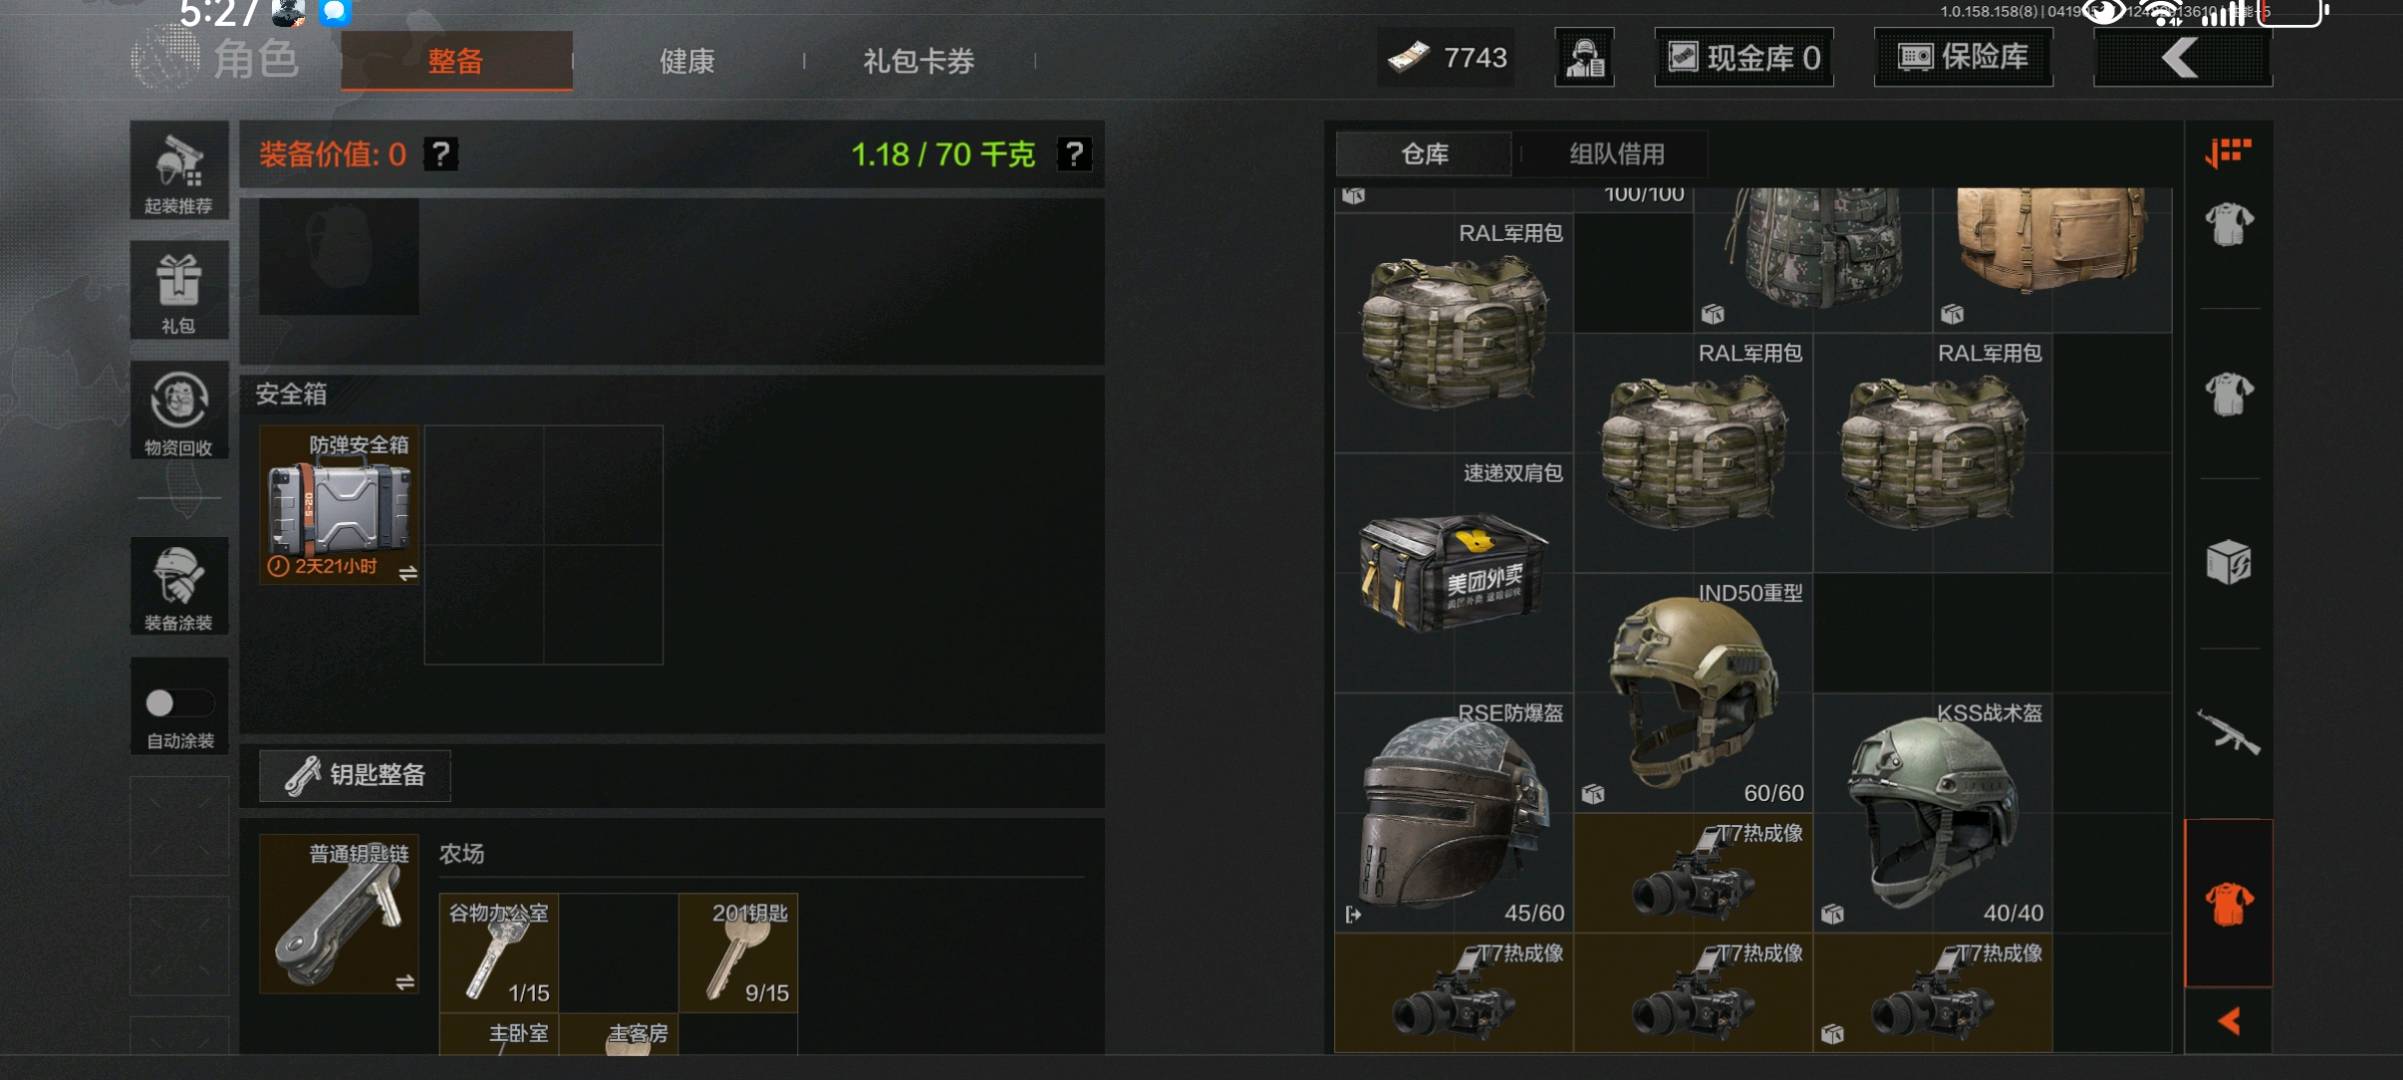The image size is (2403, 1080).
Task: Collapse the filter sidebar with the orange arrow
Action: [2229, 1021]
